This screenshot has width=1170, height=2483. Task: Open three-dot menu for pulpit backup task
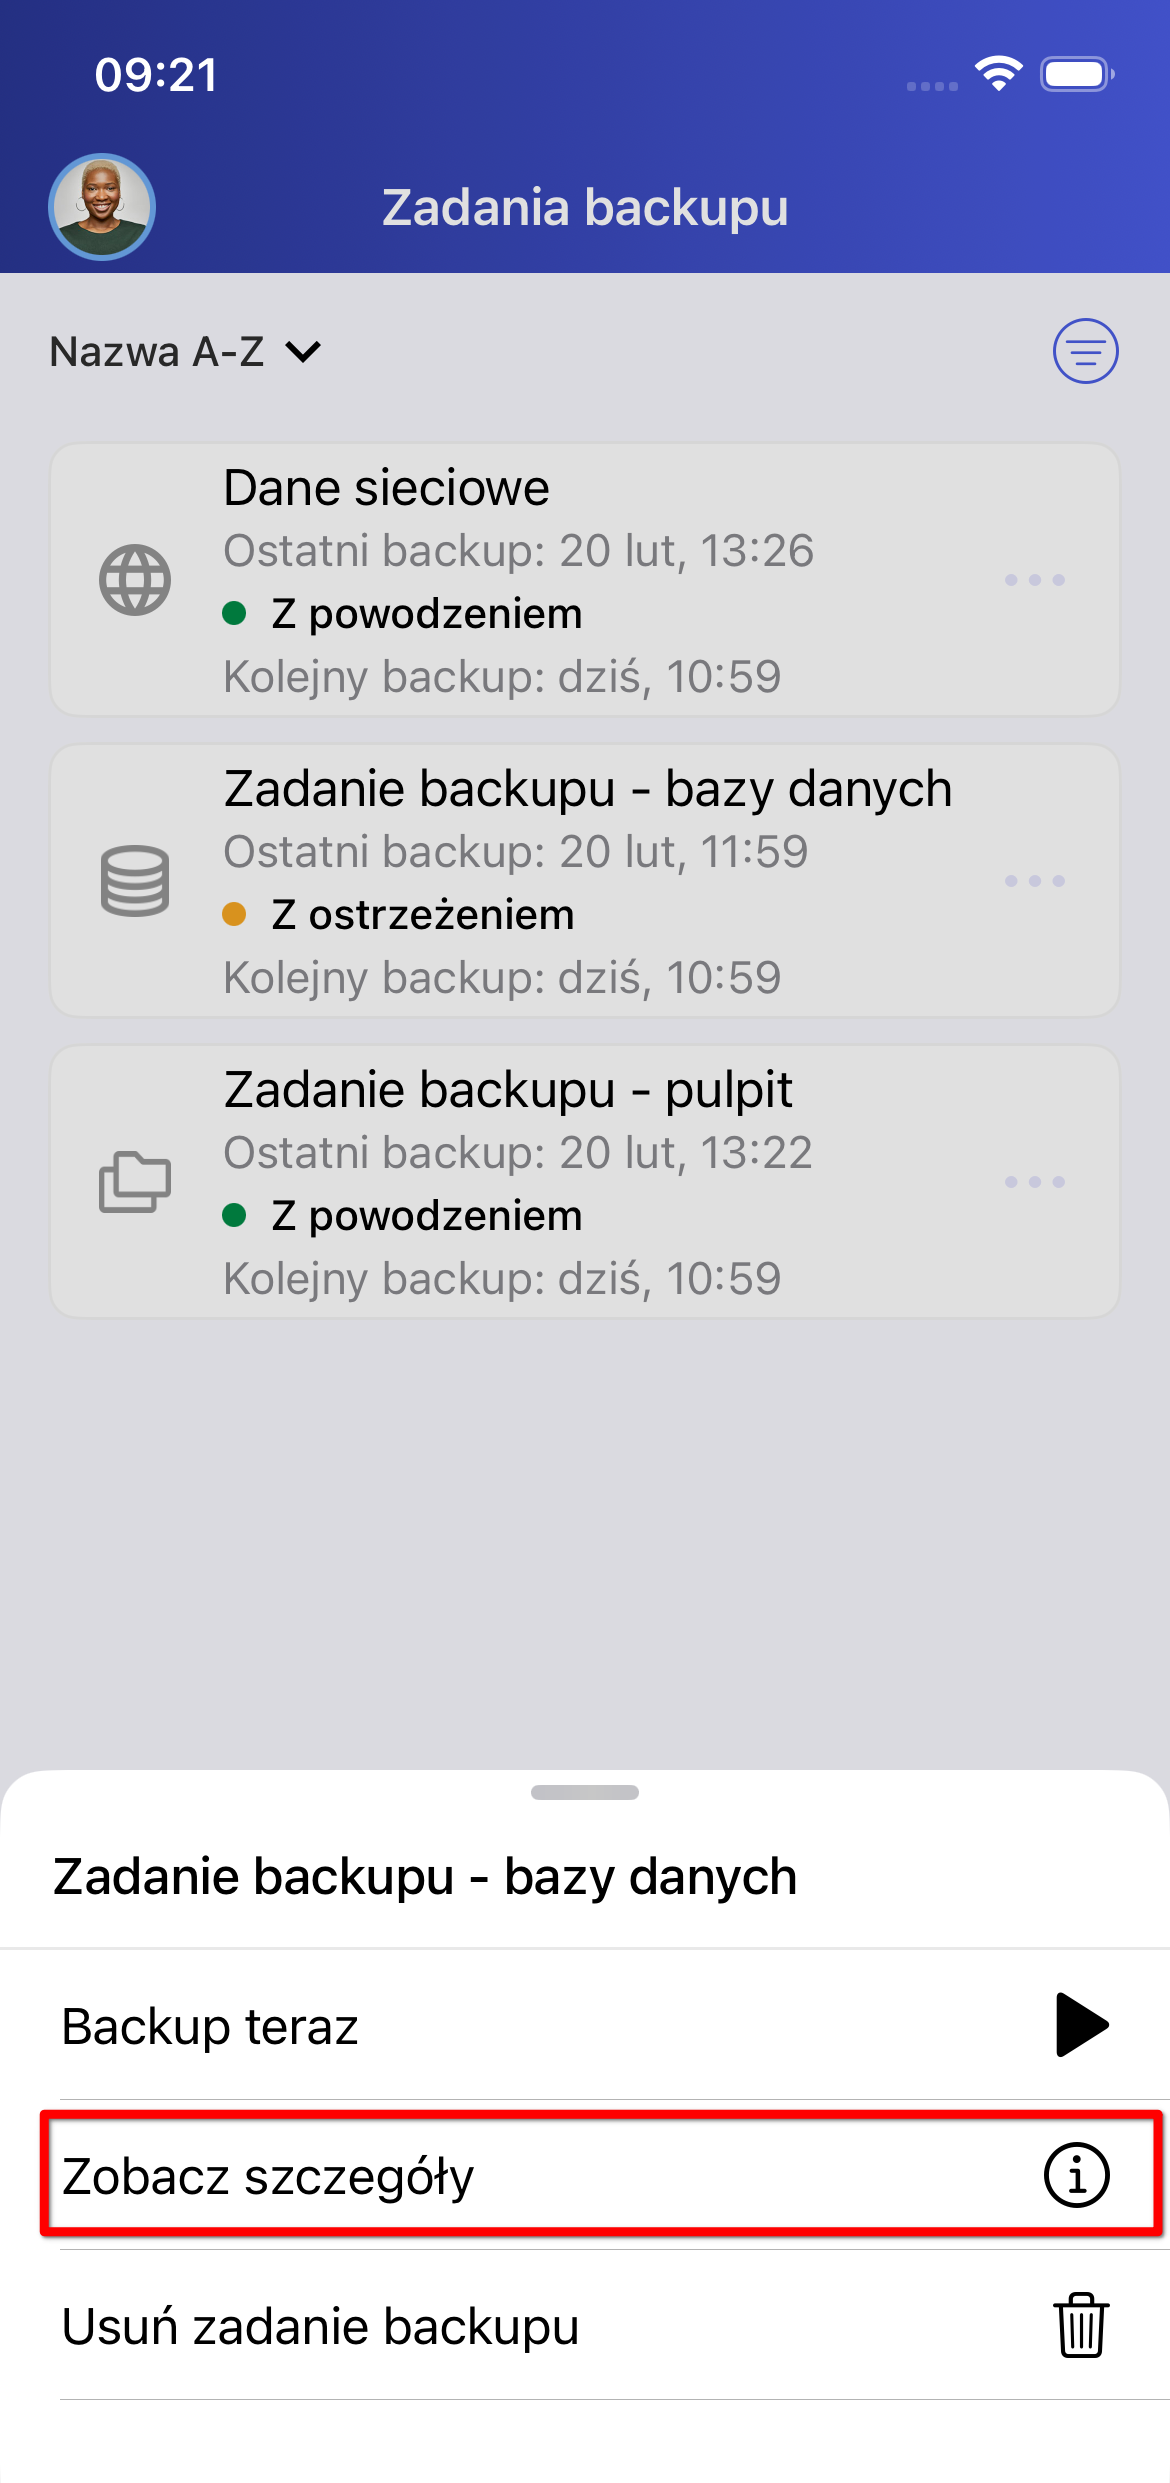click(1035, 1182)
